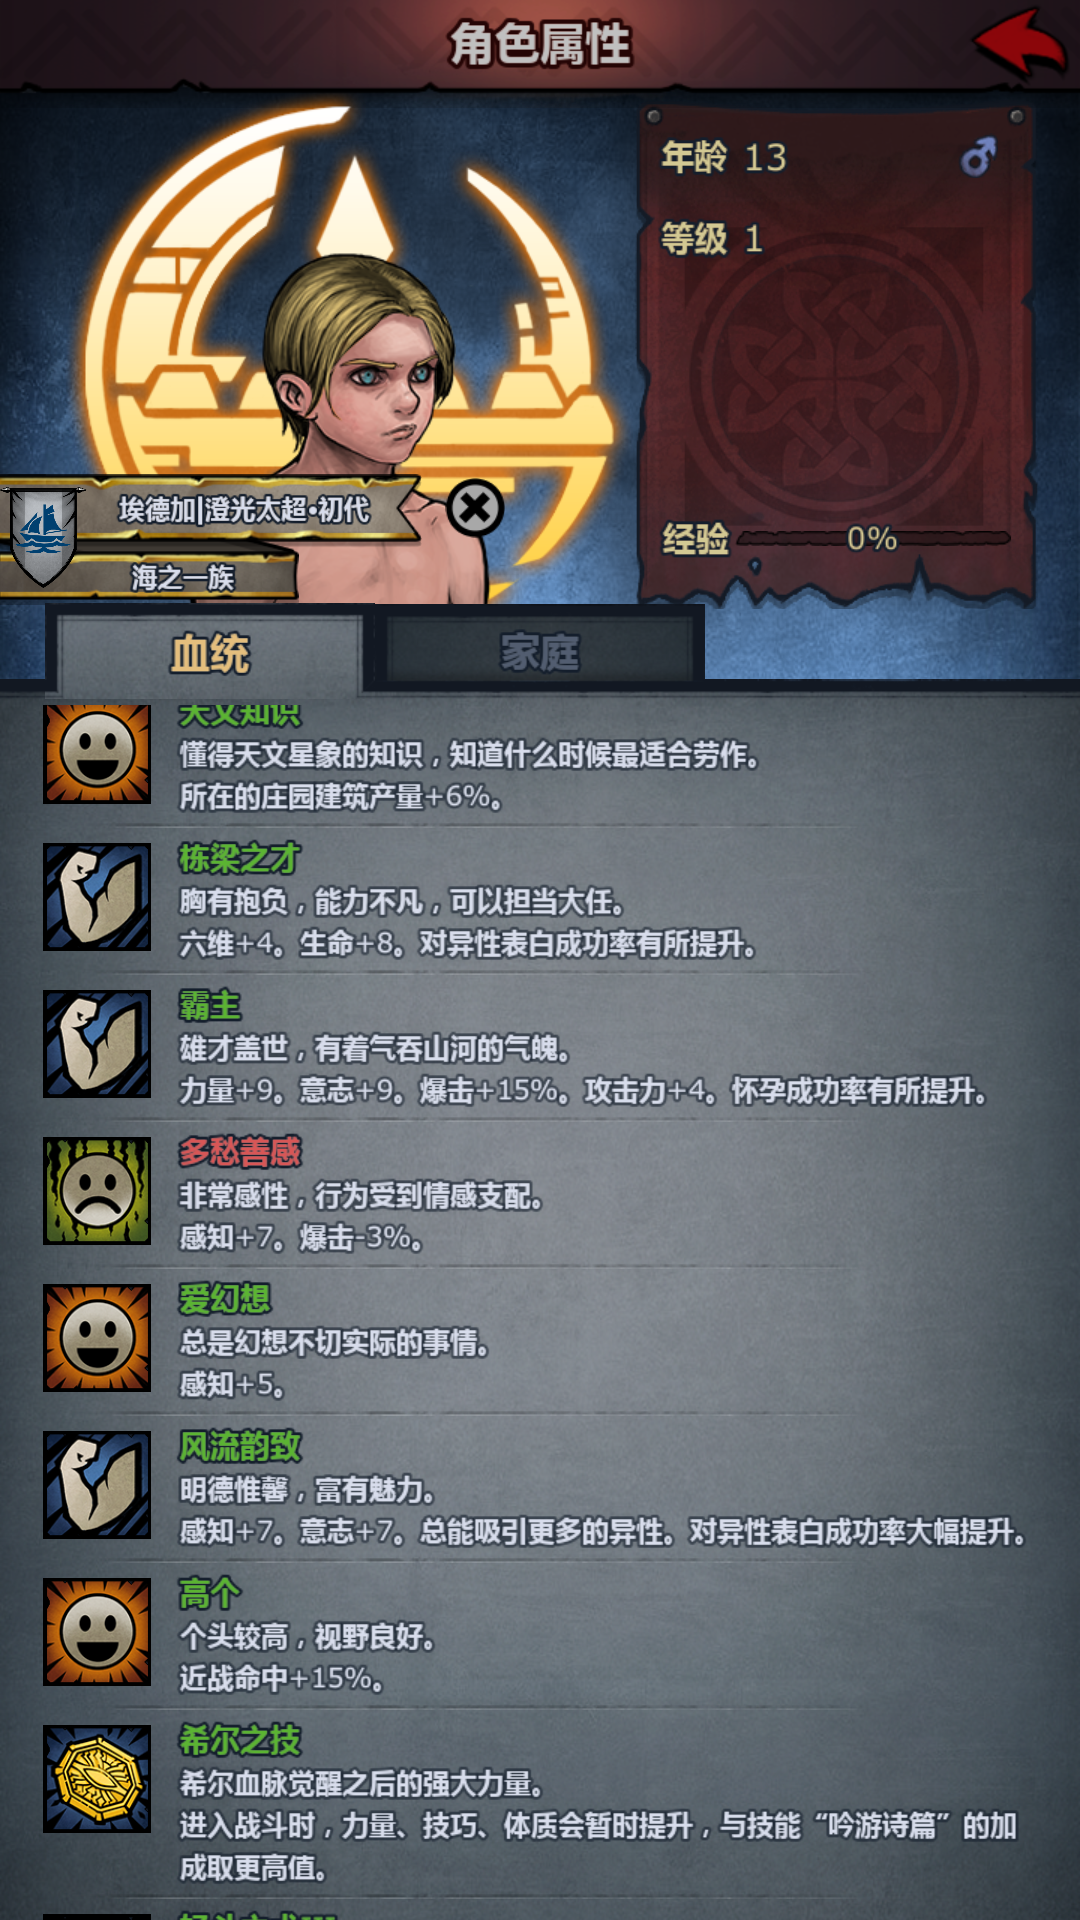Open the 希尔之技 trait title
1080x1920 pixels.
240,1741
